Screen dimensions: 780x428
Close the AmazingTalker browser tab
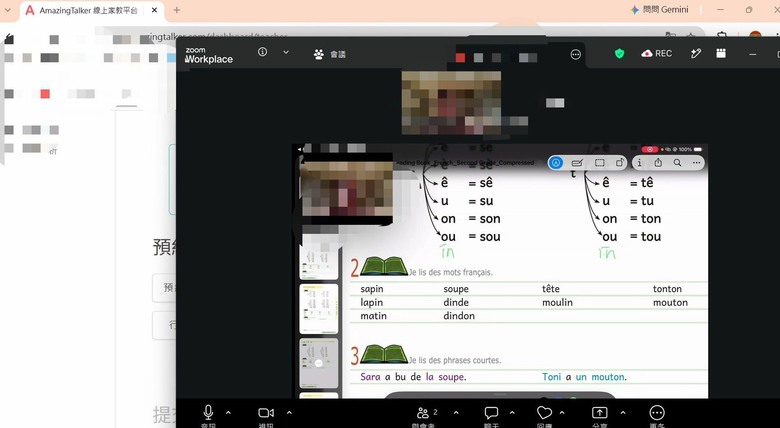(154, 10)
